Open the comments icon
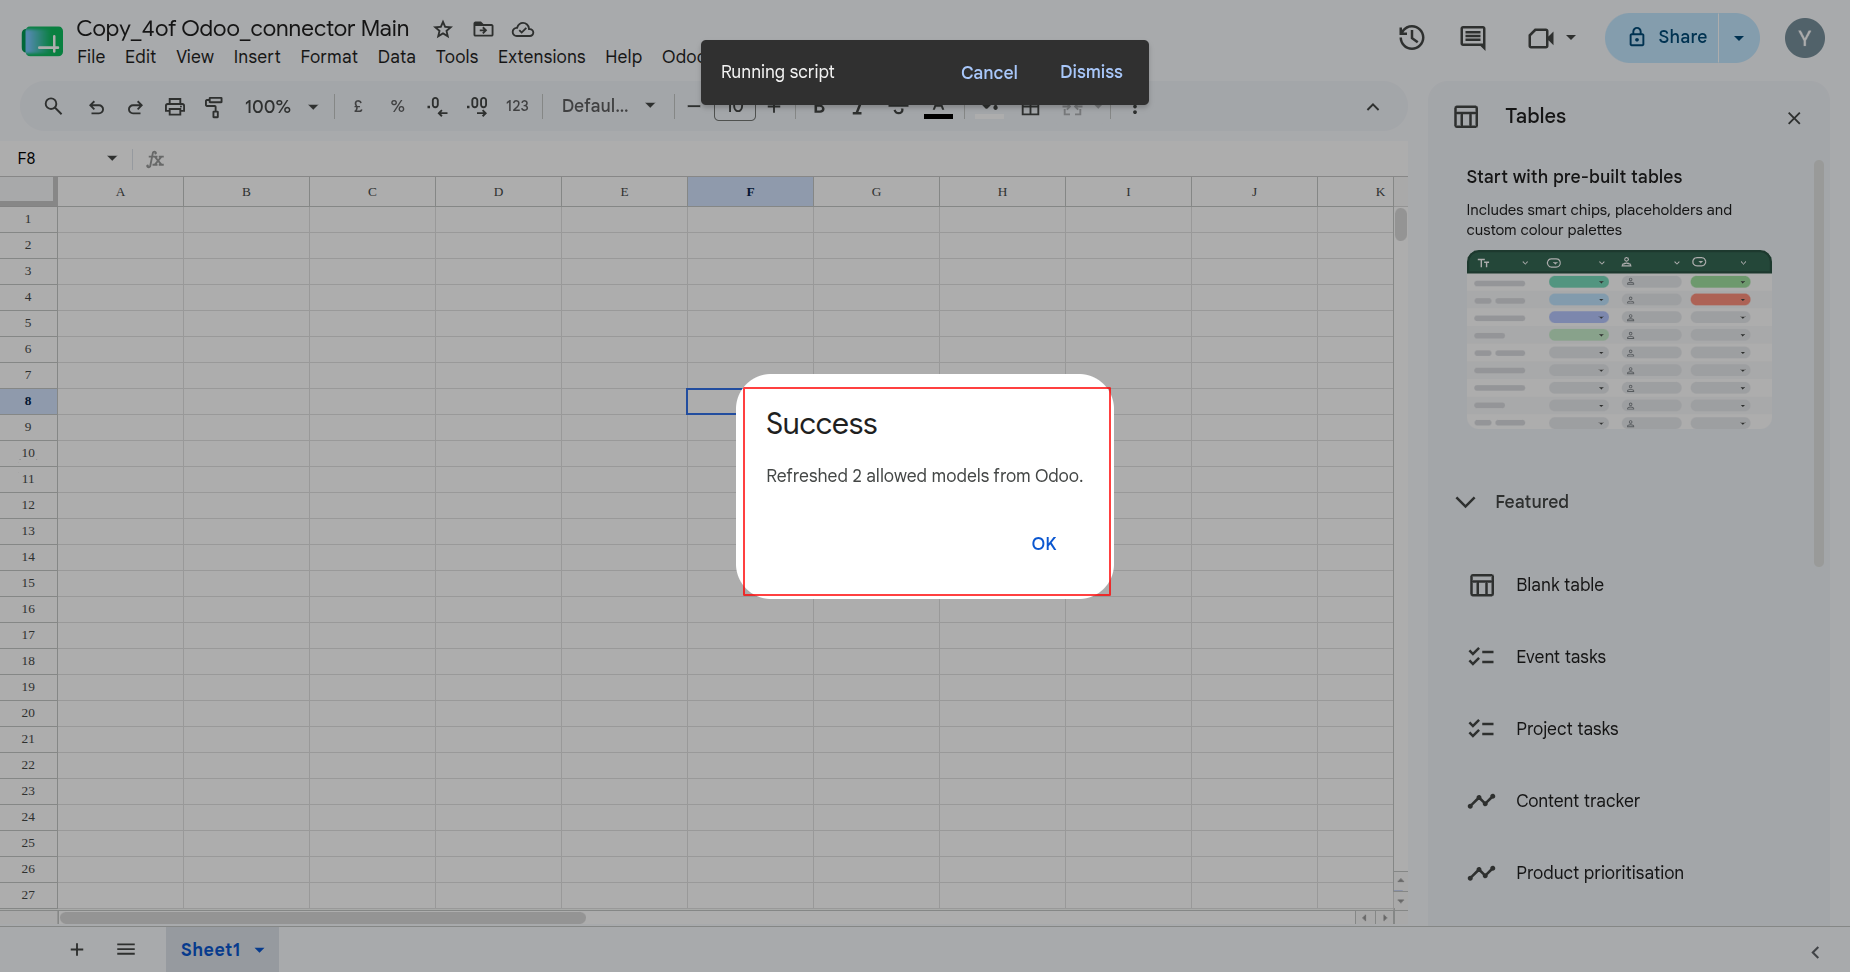Screen dimensions: 1850x972 click(x=1472, y=38)
